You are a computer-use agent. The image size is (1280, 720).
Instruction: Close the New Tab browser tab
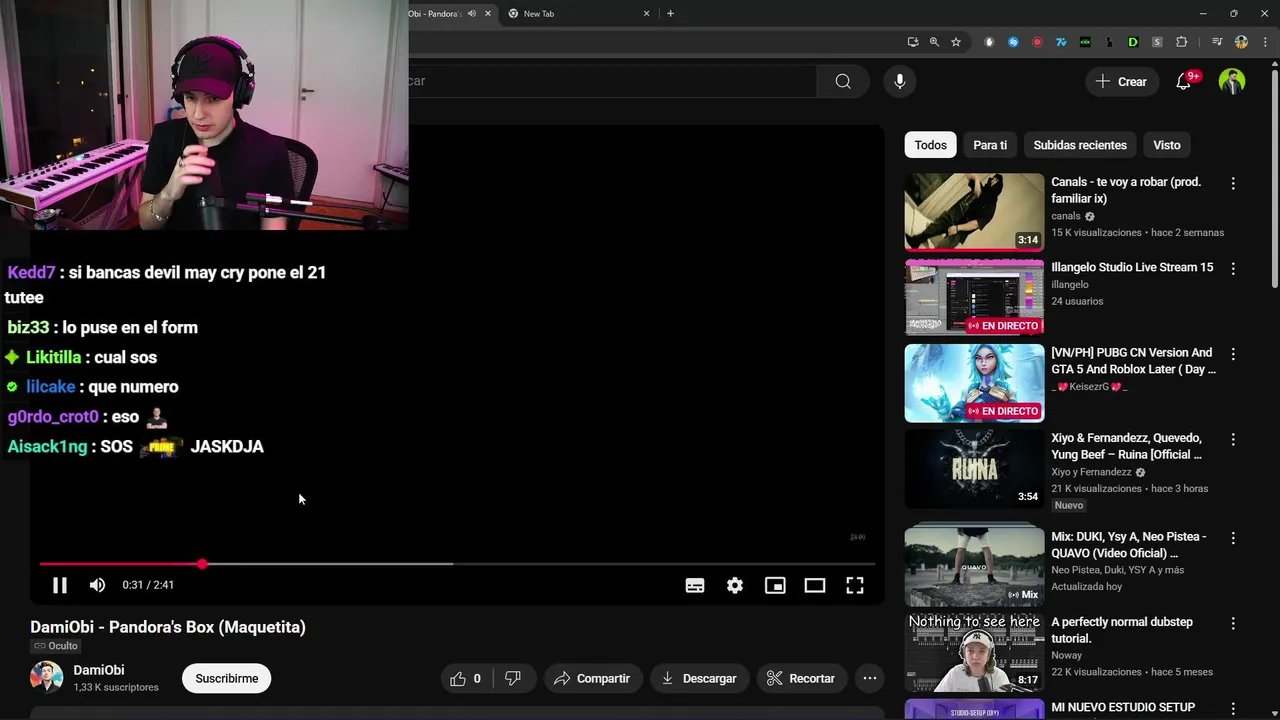coord(646,14)
